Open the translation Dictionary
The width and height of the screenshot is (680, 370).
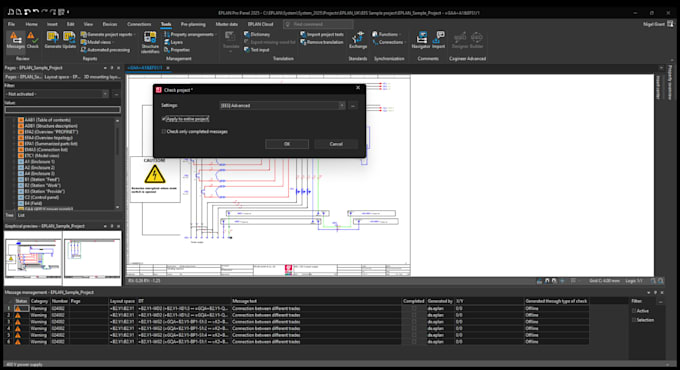[257, 34]
